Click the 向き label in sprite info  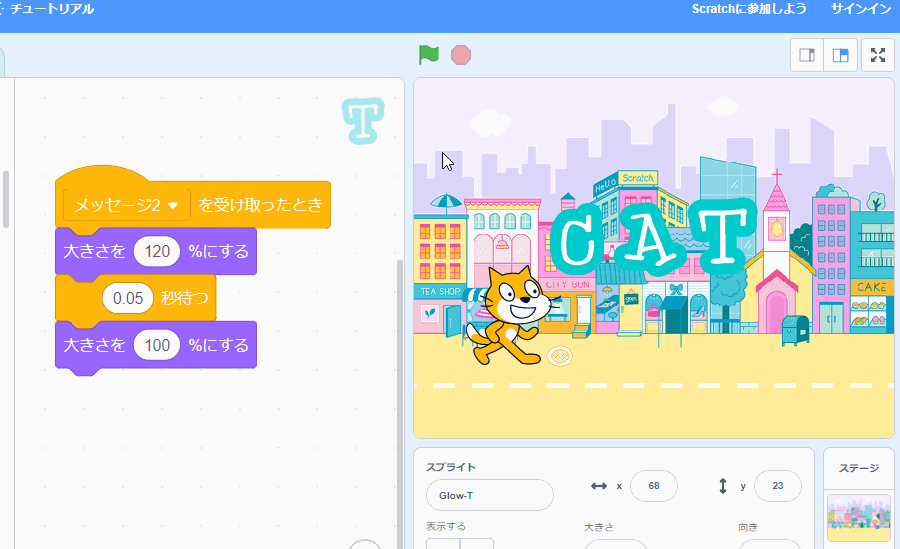(x=748, y=527)
